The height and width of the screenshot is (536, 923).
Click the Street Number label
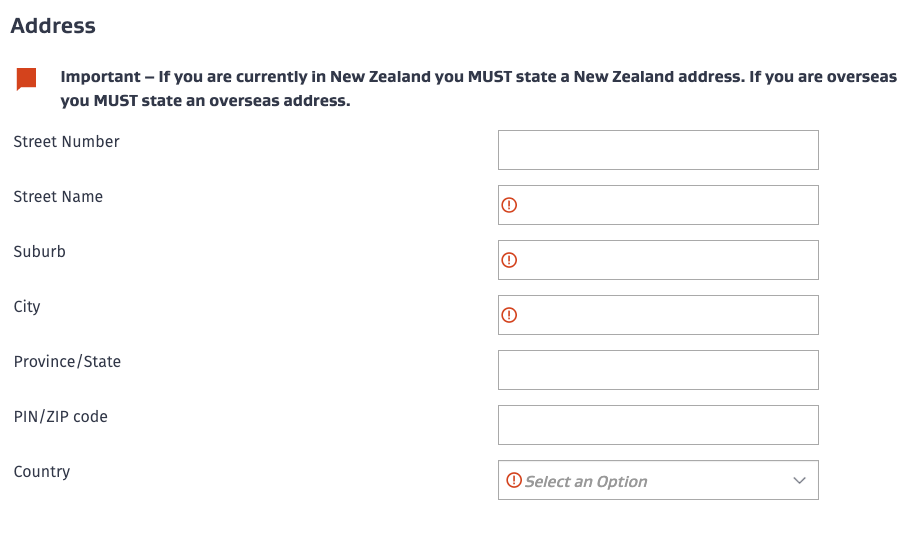[x=66, y=142]
